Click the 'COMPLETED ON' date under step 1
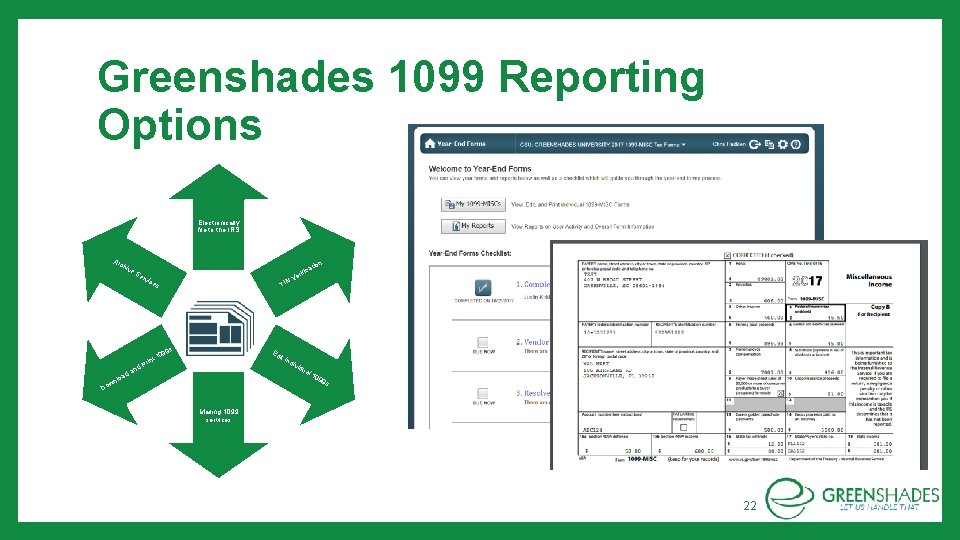 pos(484,301)
